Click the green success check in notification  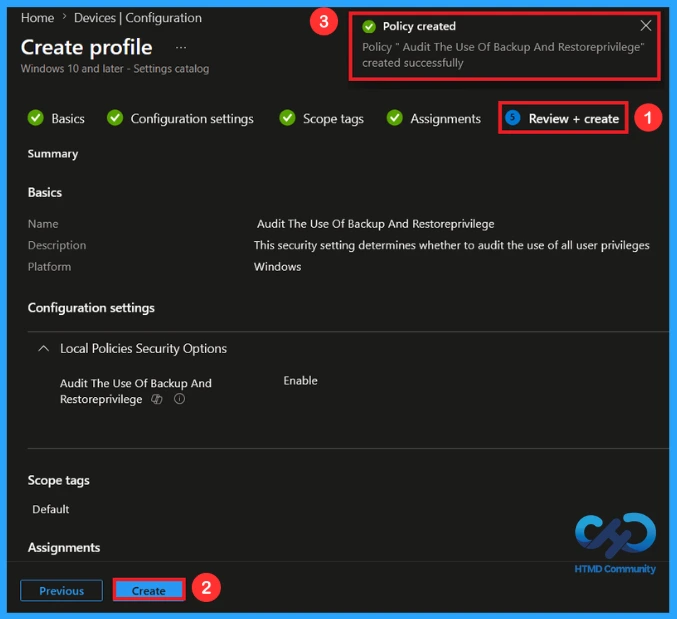click(x=369, y=27)
